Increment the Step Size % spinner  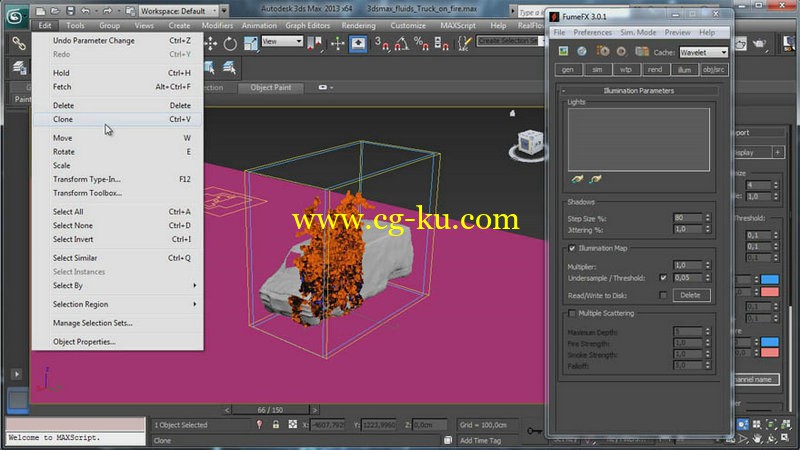[708, 216]
